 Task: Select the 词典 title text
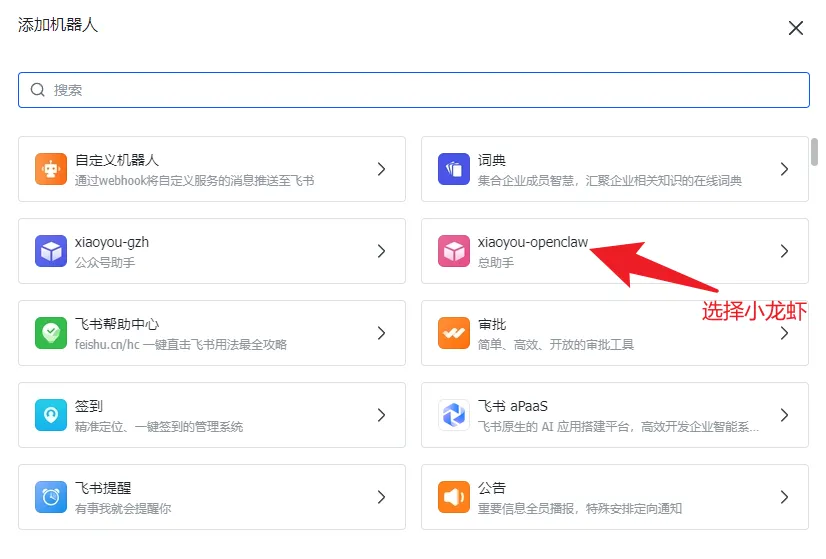491,160
